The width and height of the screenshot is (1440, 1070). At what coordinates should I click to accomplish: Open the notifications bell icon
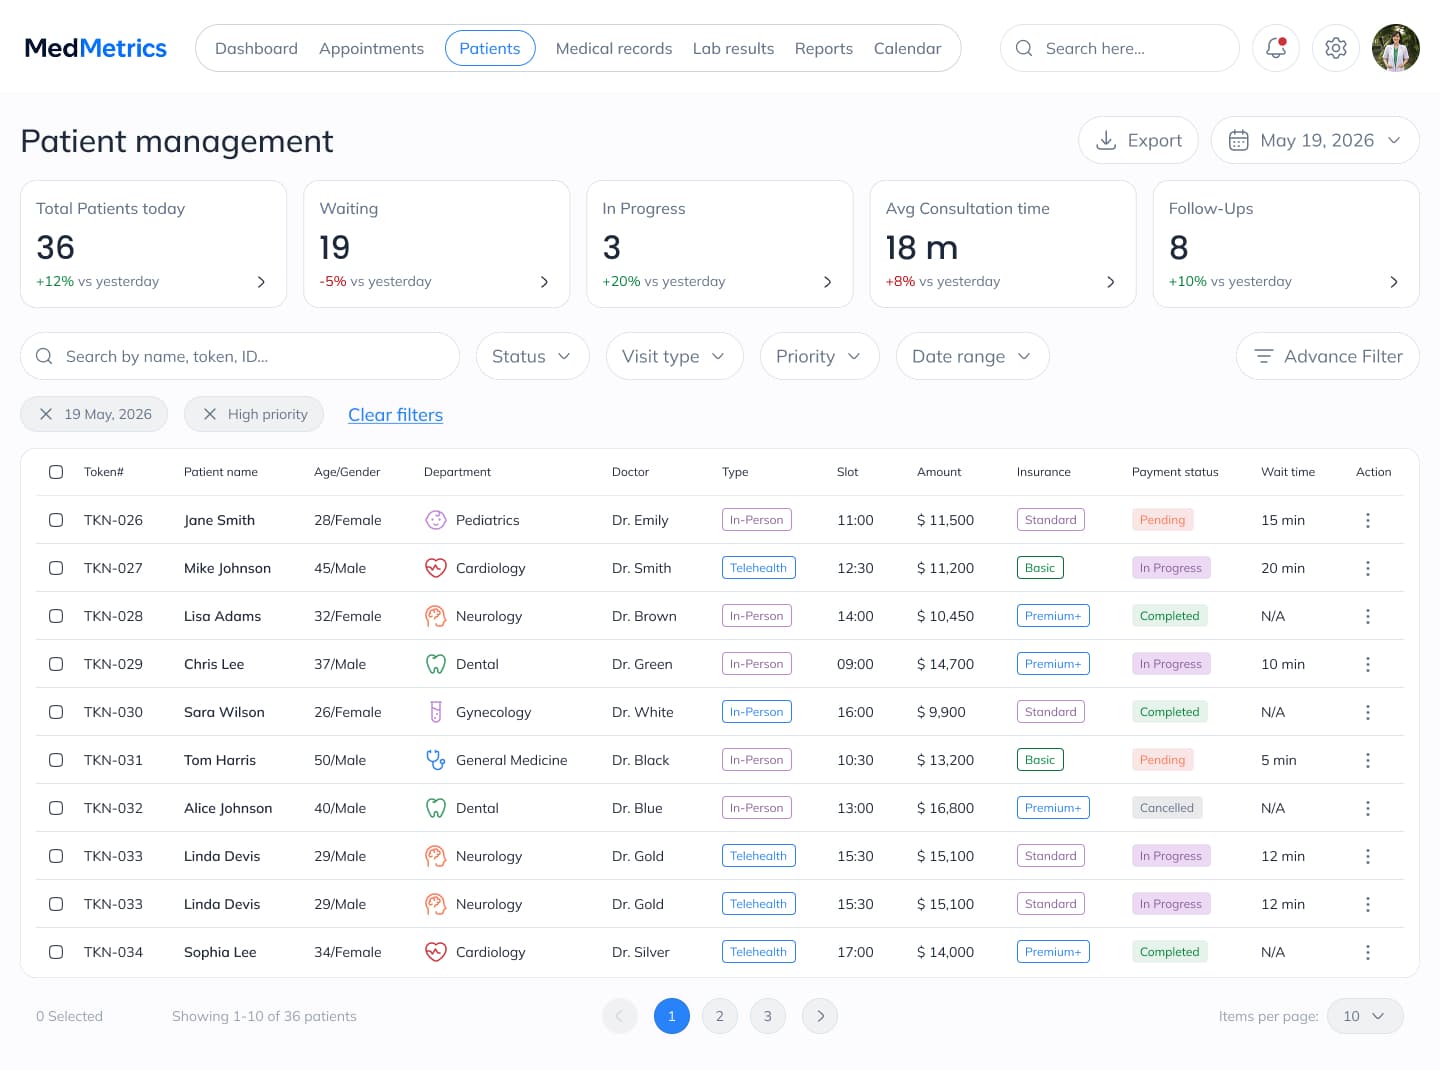(x=1276, y=48)
